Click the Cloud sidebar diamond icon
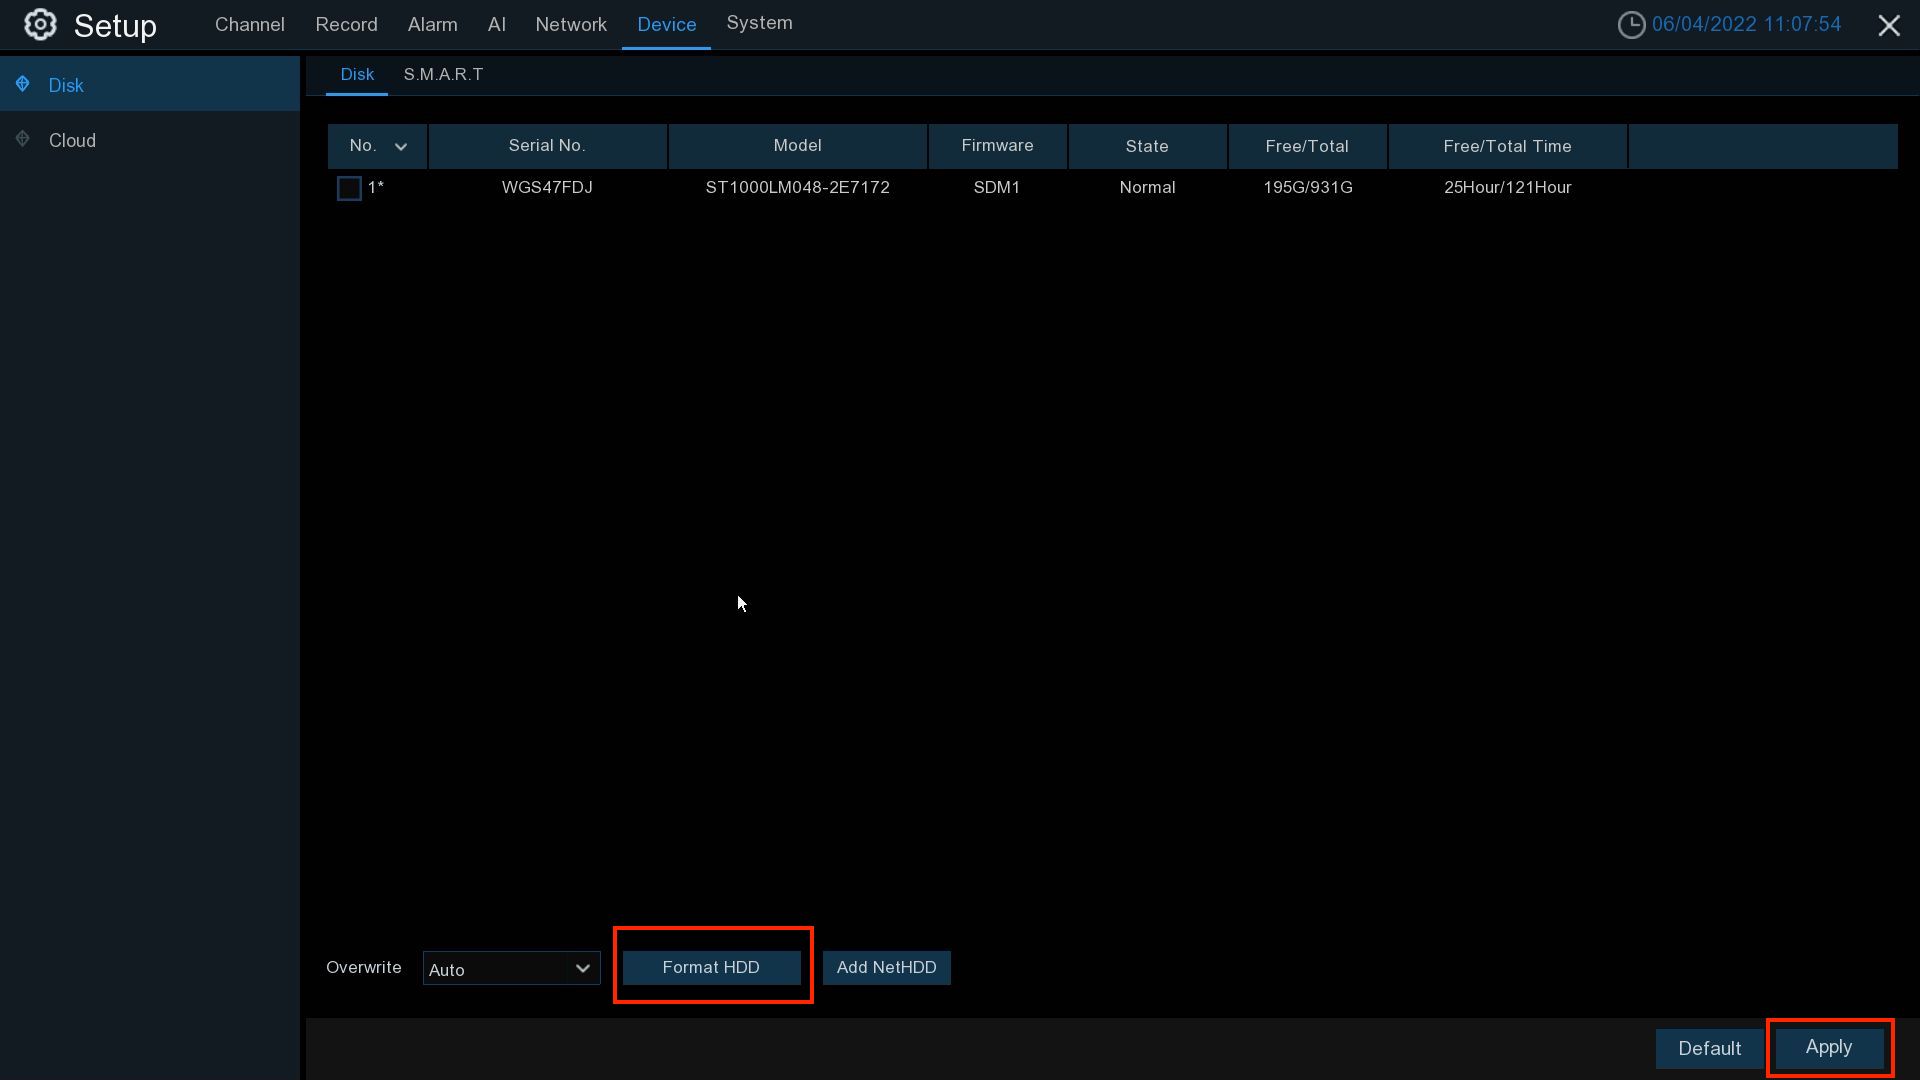This screenshot has height=1080, width=1920. [23, 140]
